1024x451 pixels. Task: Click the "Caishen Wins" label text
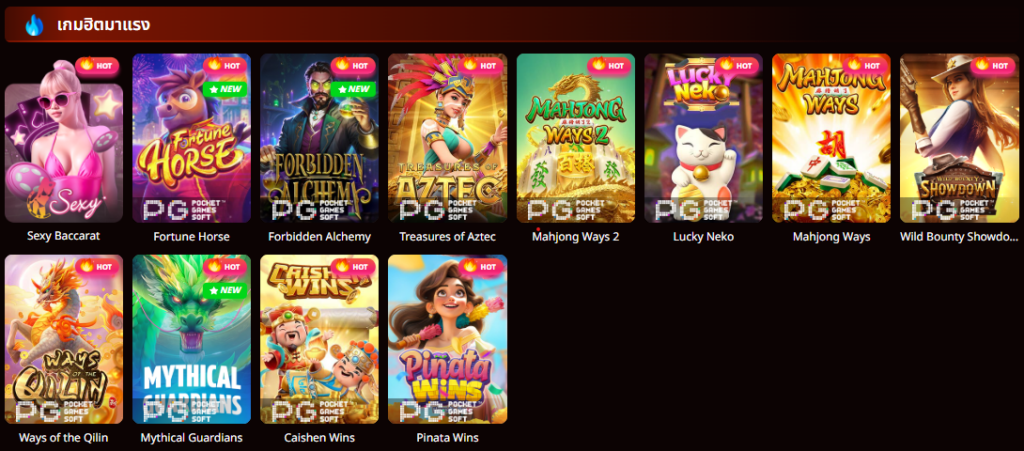point(319,438)
